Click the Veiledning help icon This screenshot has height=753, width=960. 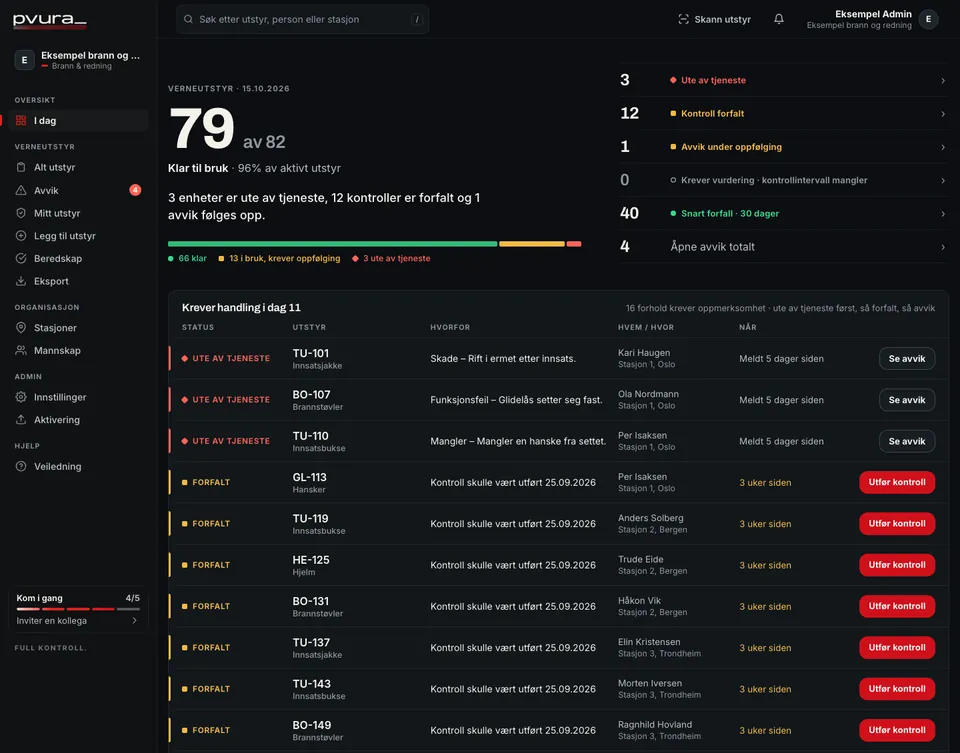(x=21, y=466)
